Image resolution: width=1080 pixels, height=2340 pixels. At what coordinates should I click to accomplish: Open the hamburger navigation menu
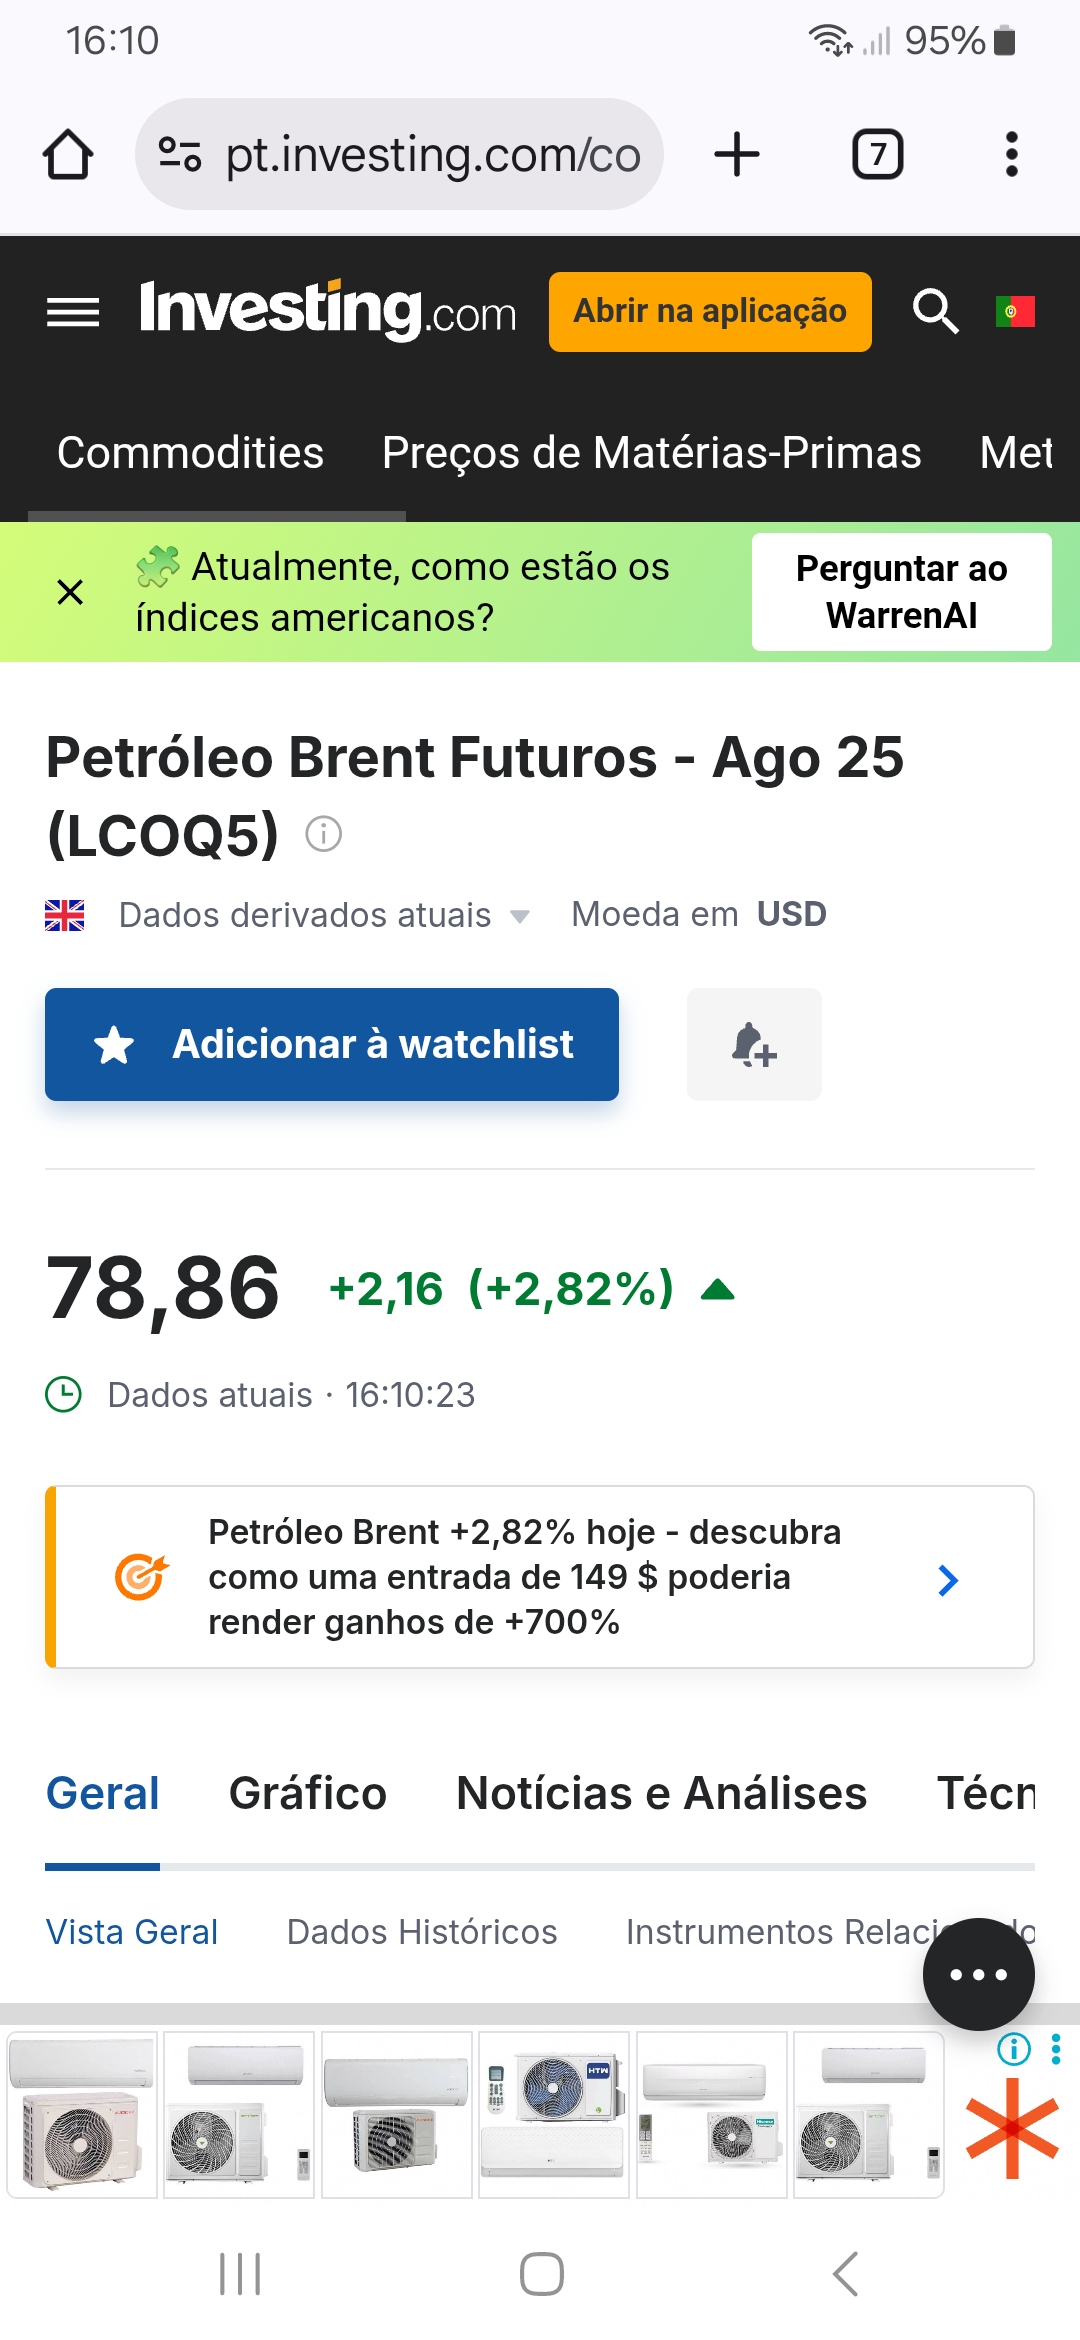(73, 312)
